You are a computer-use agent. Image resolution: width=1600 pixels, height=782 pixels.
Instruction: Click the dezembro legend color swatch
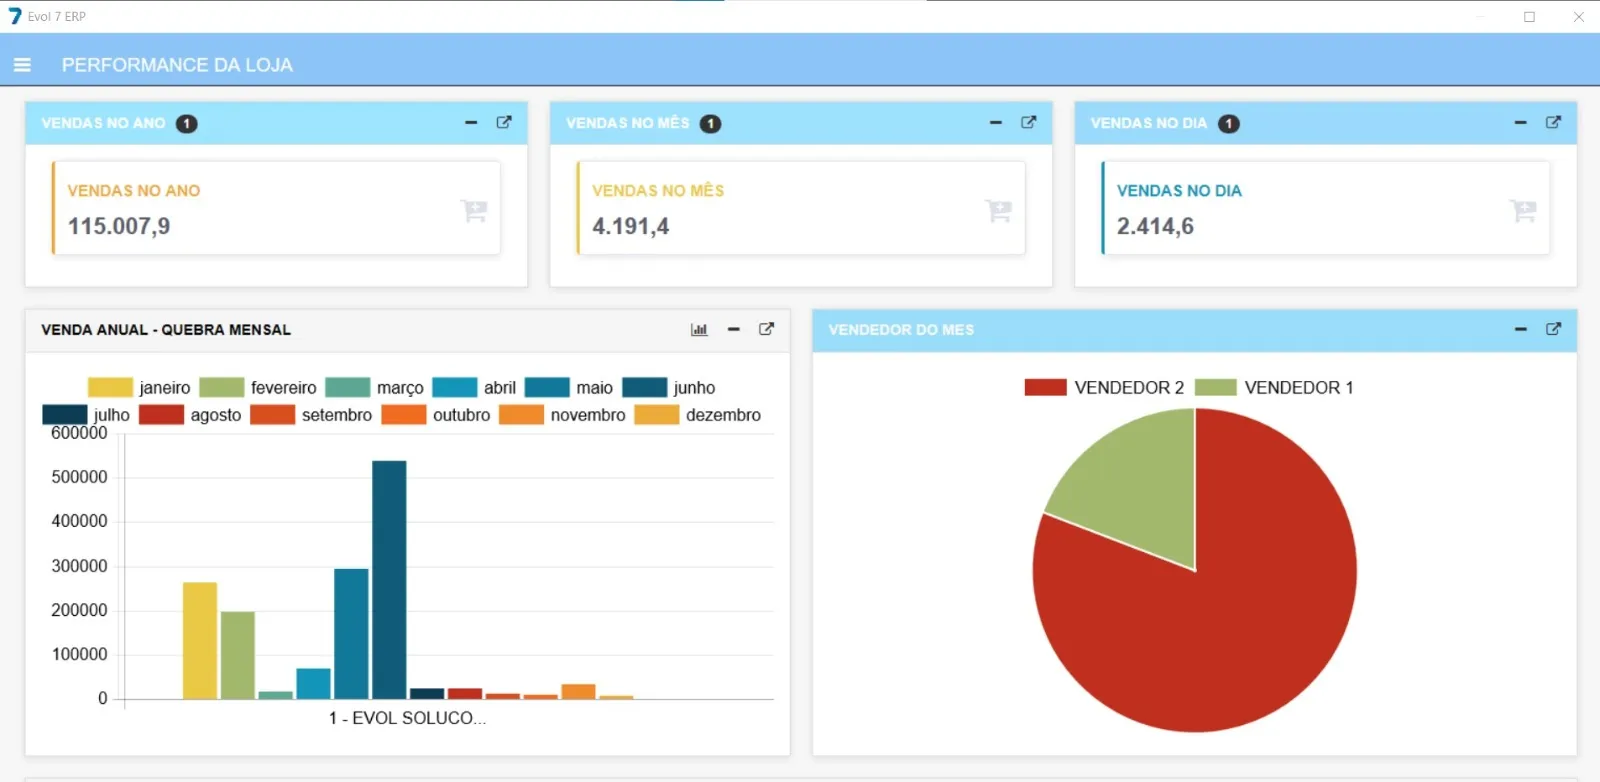tap(656, 415)
